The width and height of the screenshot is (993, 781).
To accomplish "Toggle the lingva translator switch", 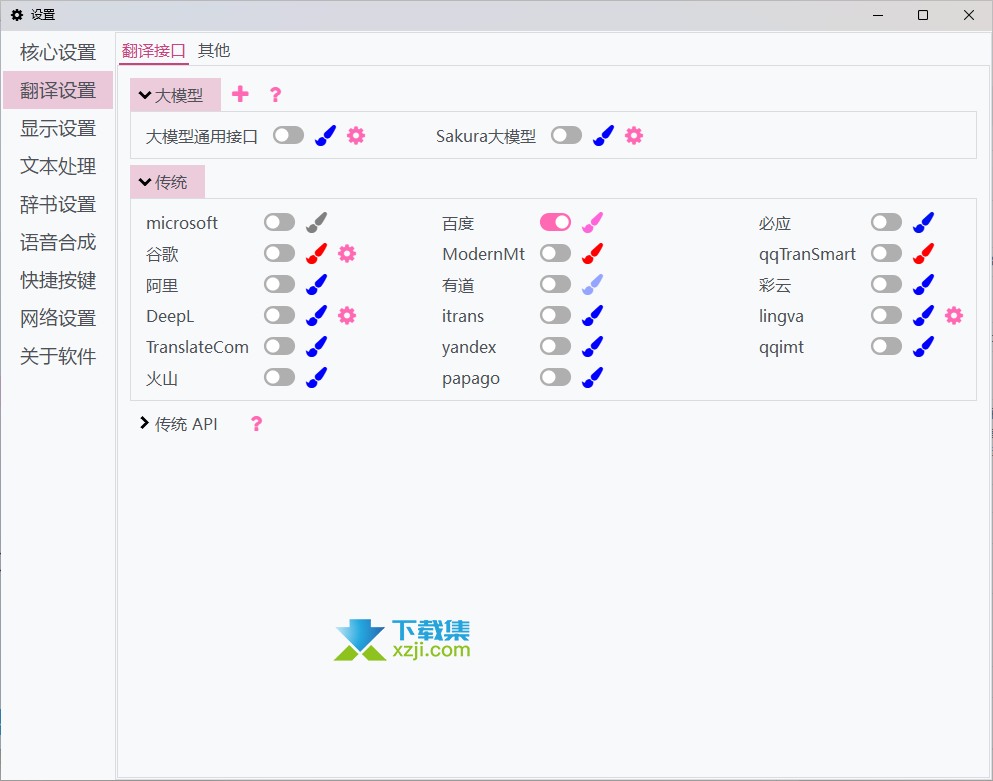I will tap(887, 315).
